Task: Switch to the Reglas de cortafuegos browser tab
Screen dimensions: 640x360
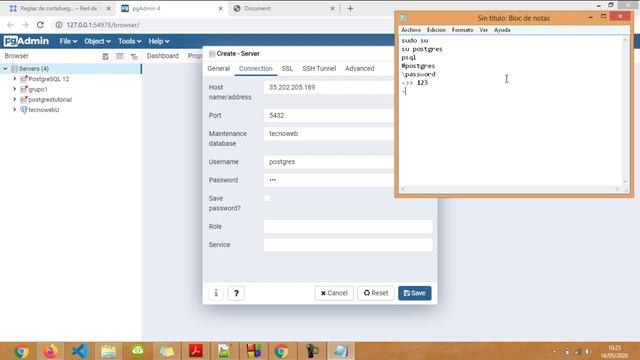Action: pyautogui.click(x=59, y=8)
